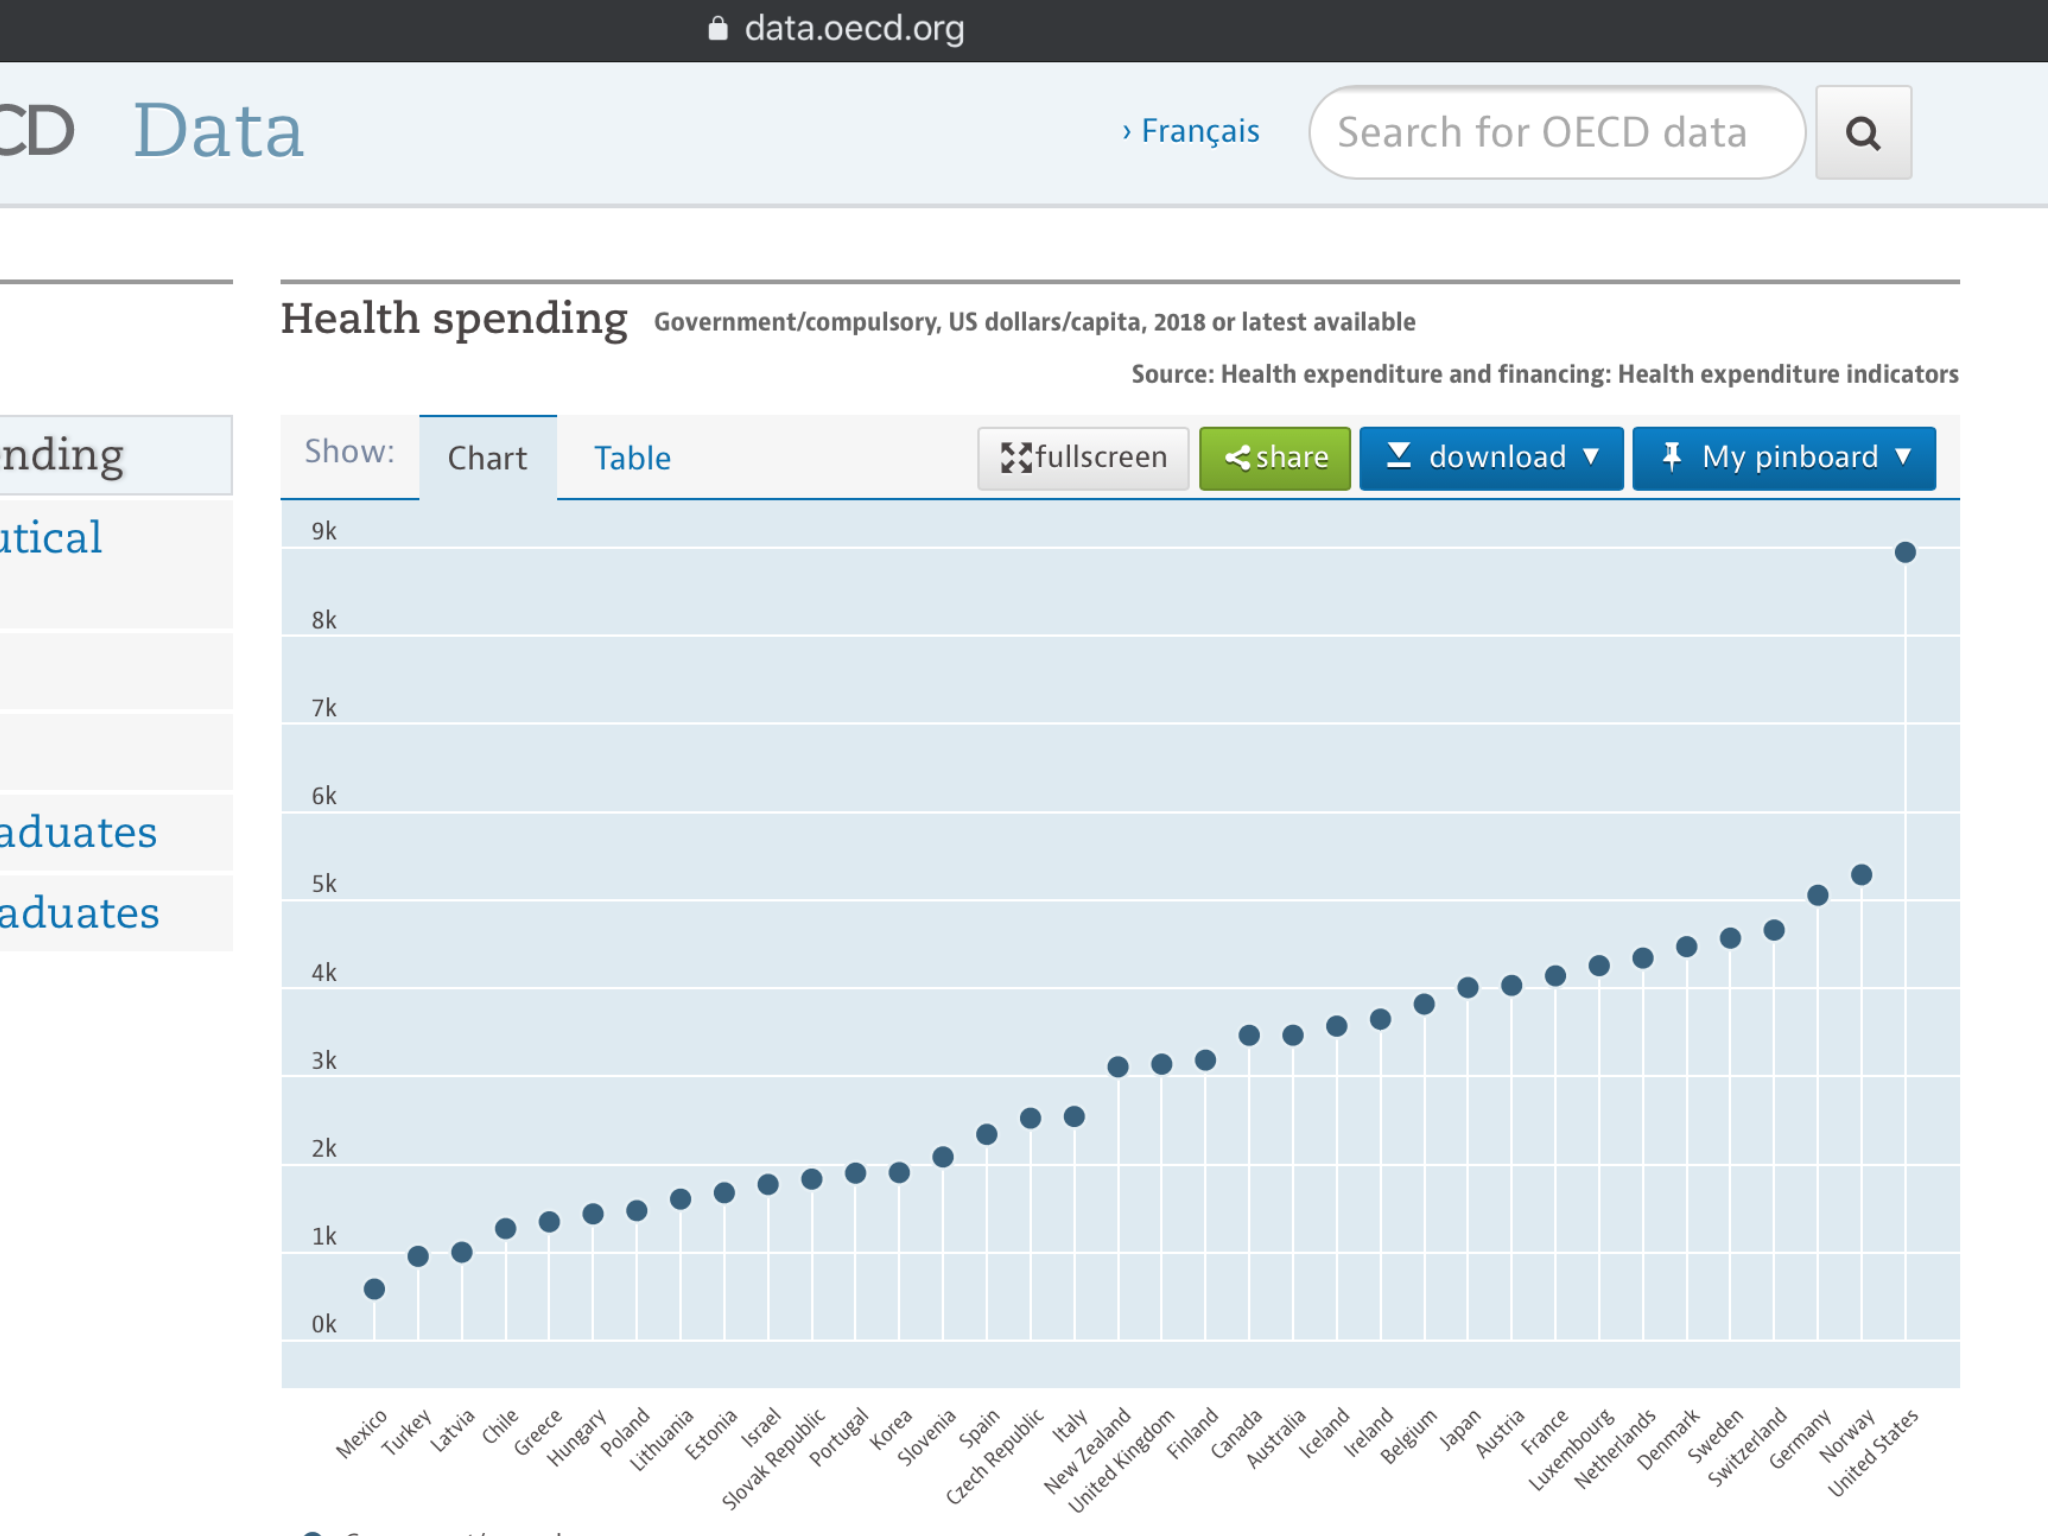This screenshot has height=1536, width=2048.
Task: Open the My pinboard dropdown
Action: 1784,458
